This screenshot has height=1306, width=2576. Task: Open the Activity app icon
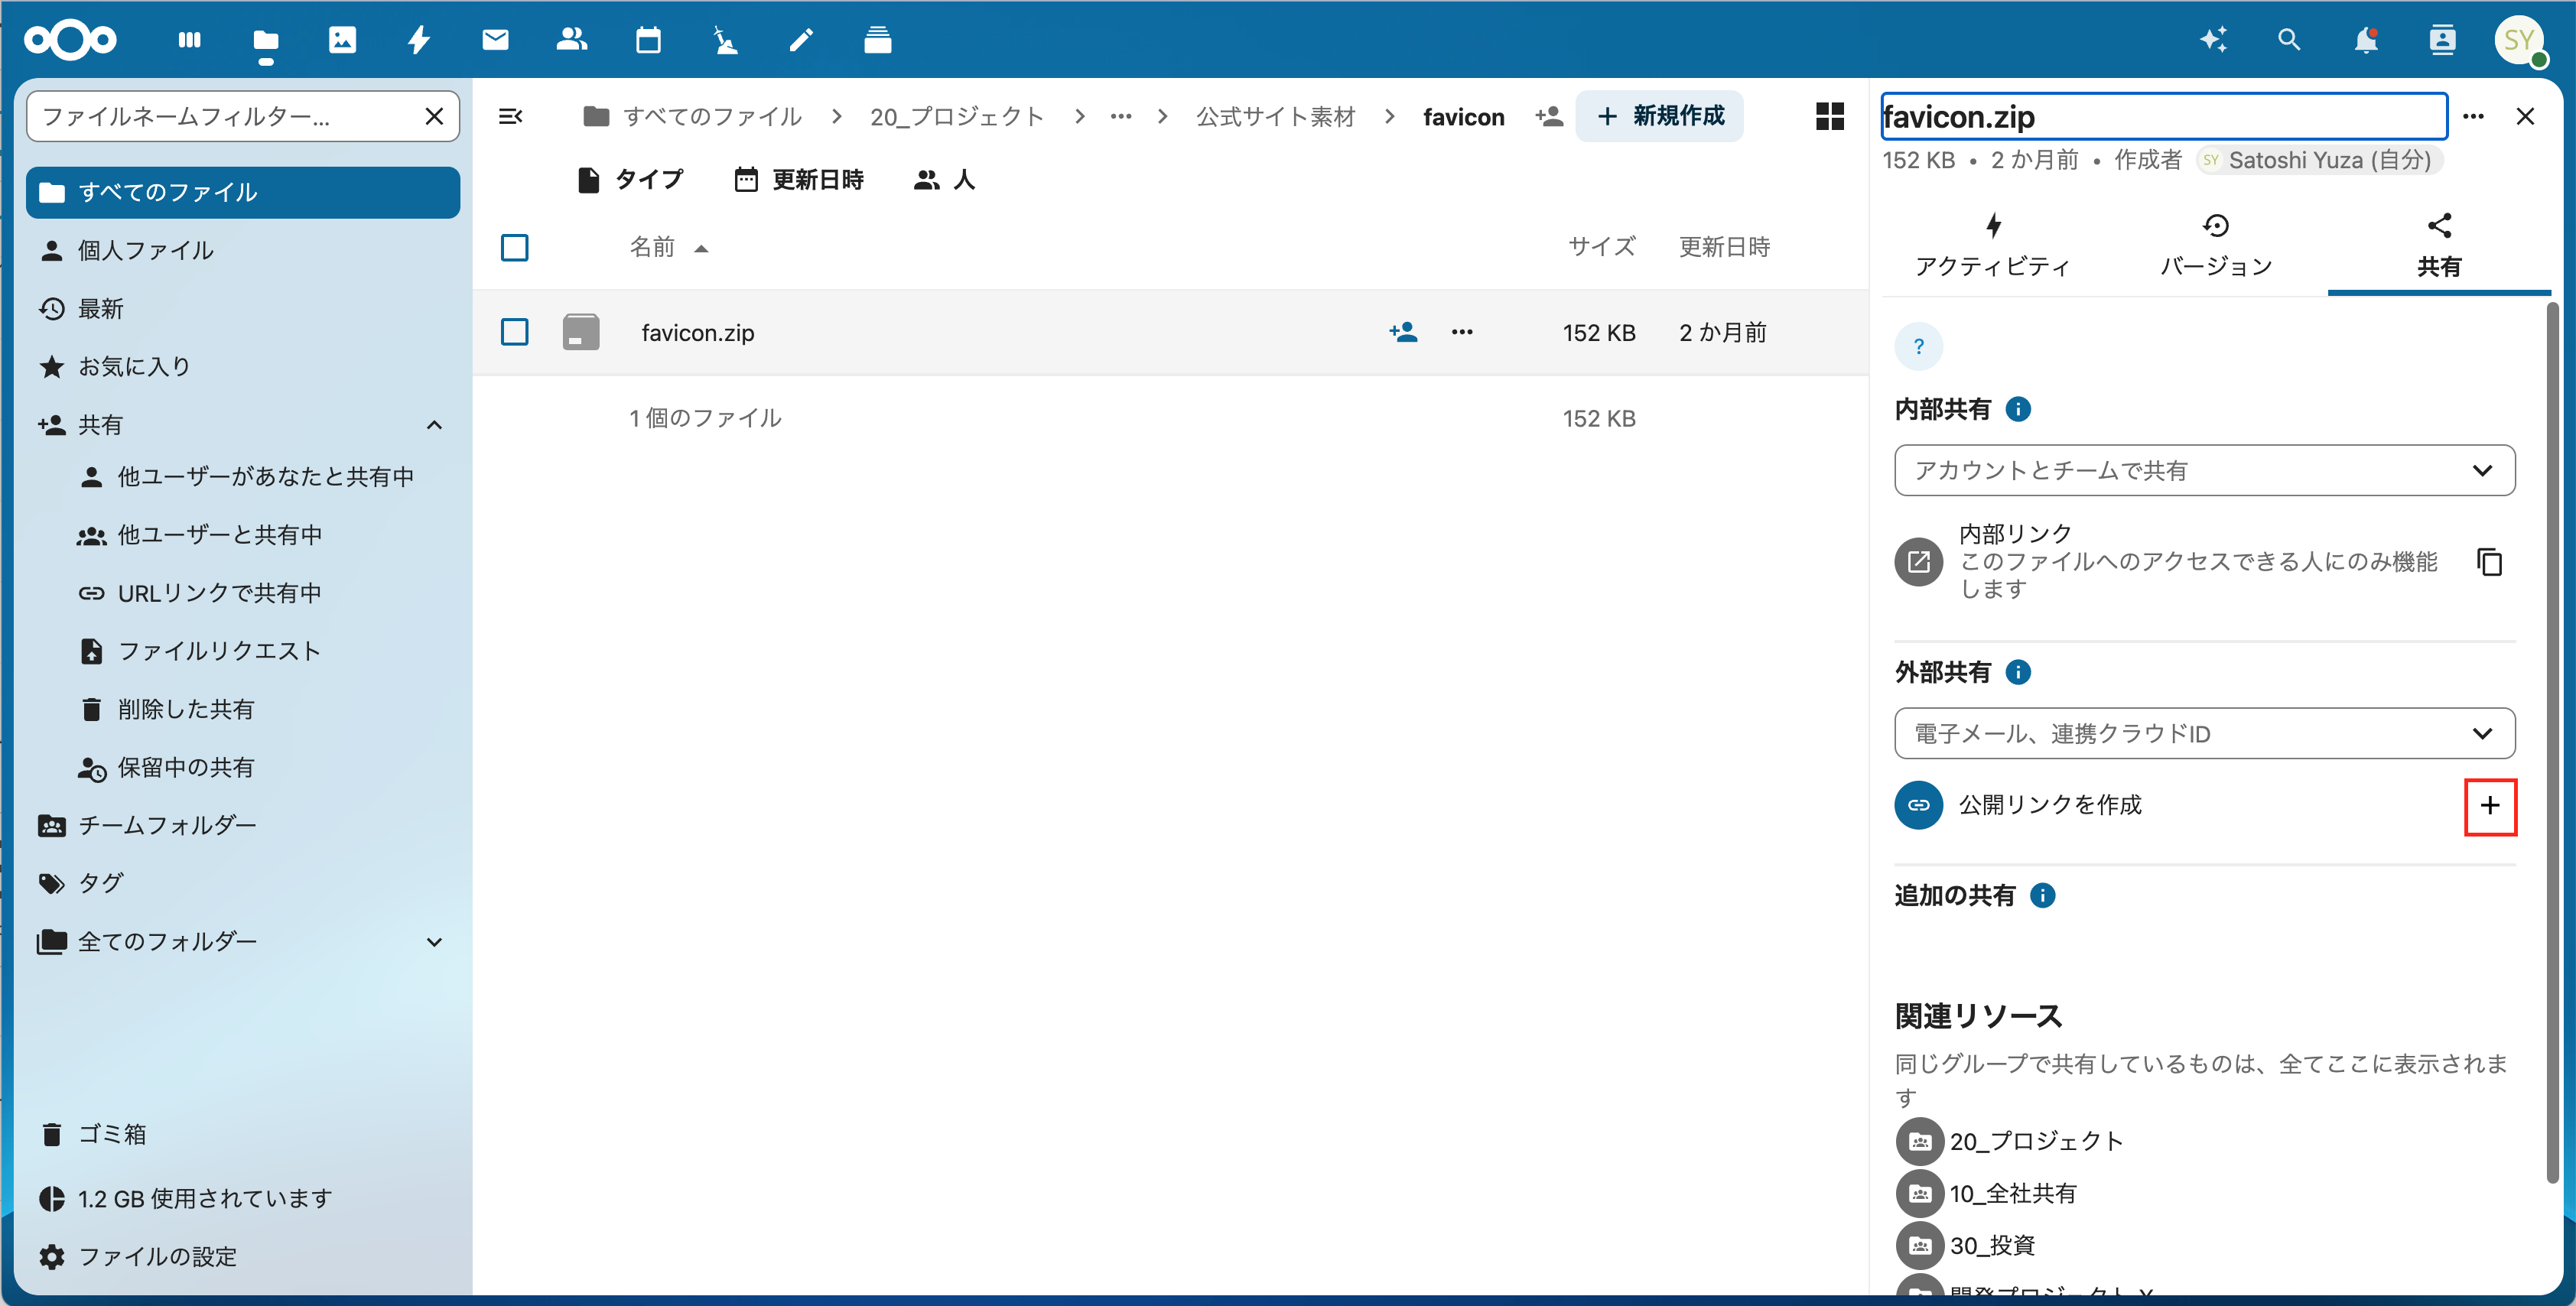point(419,40)
